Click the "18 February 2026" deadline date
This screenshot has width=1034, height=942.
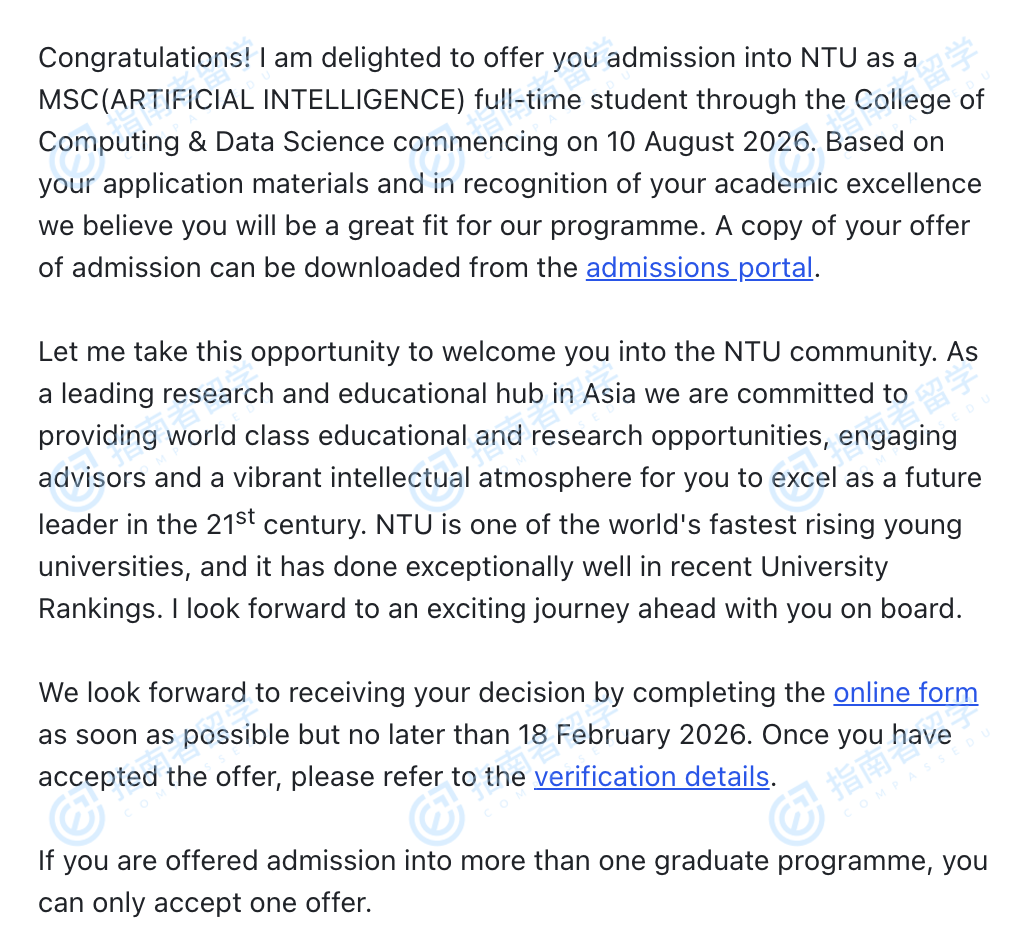coord(635,735)
